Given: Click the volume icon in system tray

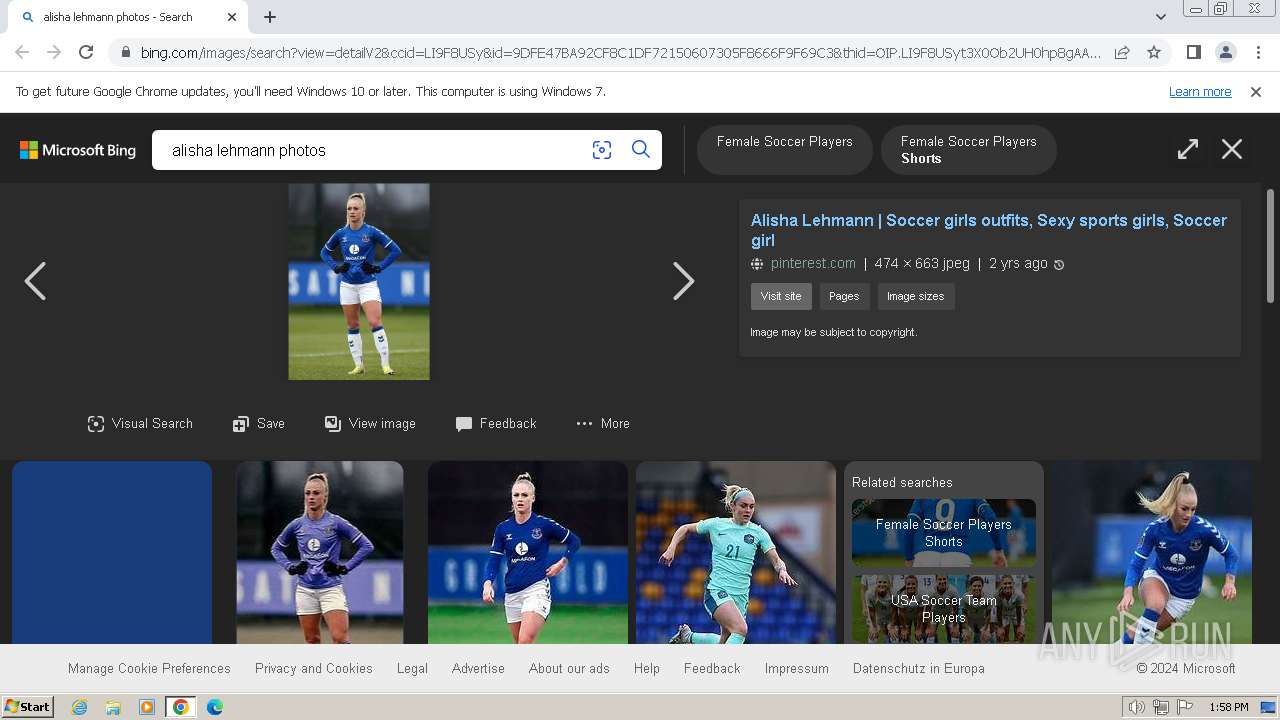Looking at the screenshot, I should point(1137,707).
